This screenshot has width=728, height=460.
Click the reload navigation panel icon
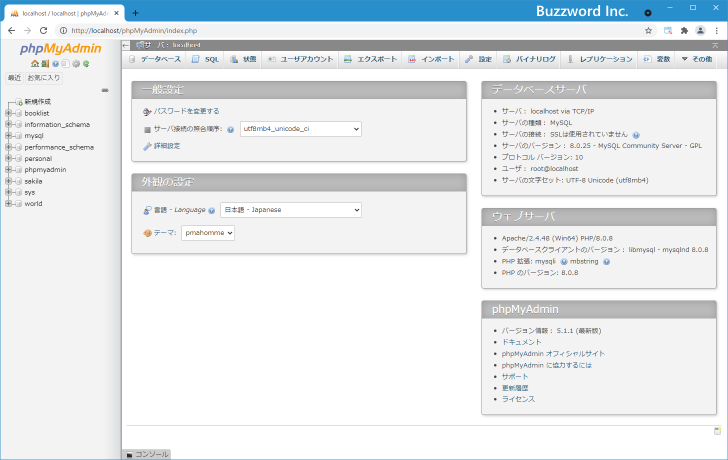(x=87, y=63)
